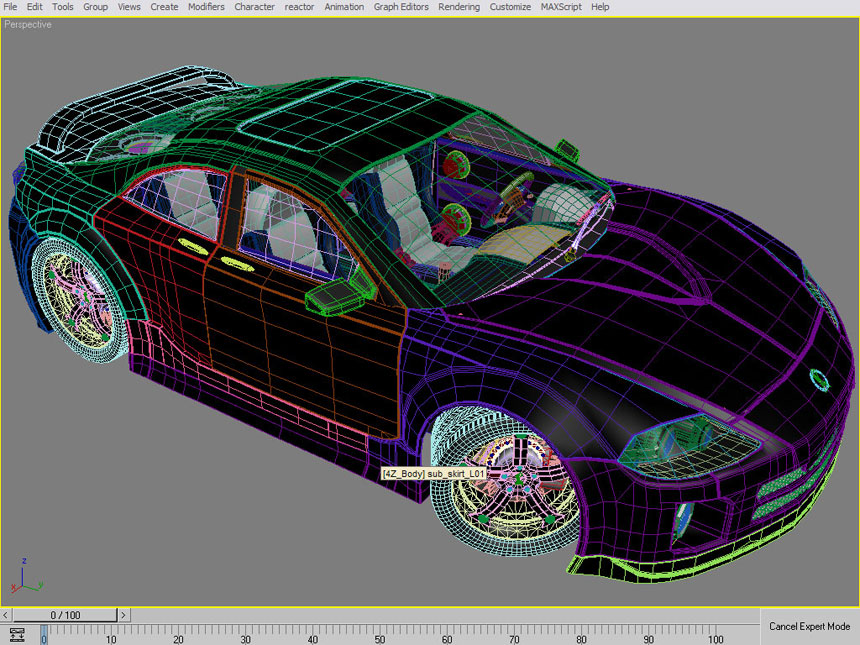
Task: Select the round hood emblem on car
Action: pos(820,380)
